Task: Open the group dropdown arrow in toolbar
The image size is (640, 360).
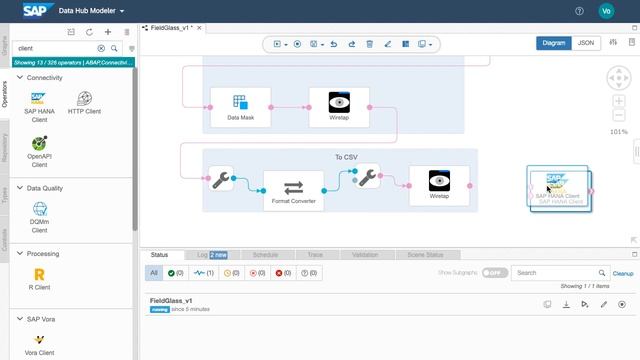Action: 430,44
